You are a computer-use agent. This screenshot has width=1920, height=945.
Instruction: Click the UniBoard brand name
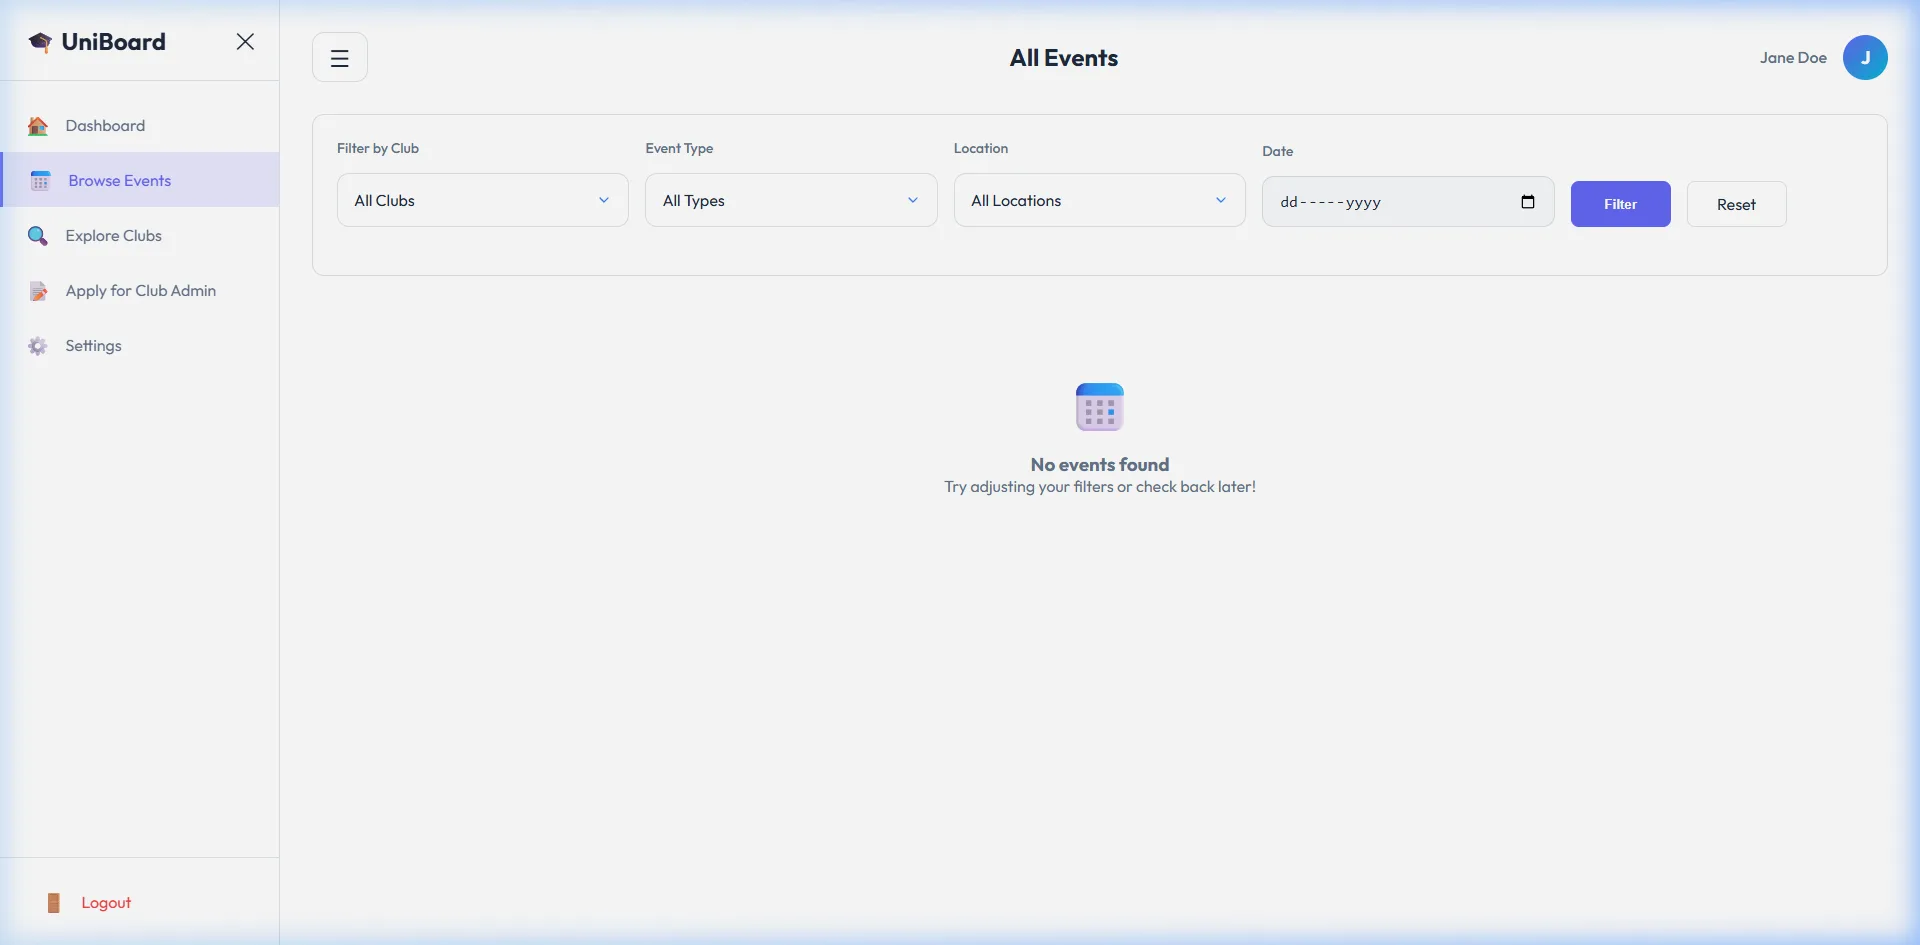point(114,42)
